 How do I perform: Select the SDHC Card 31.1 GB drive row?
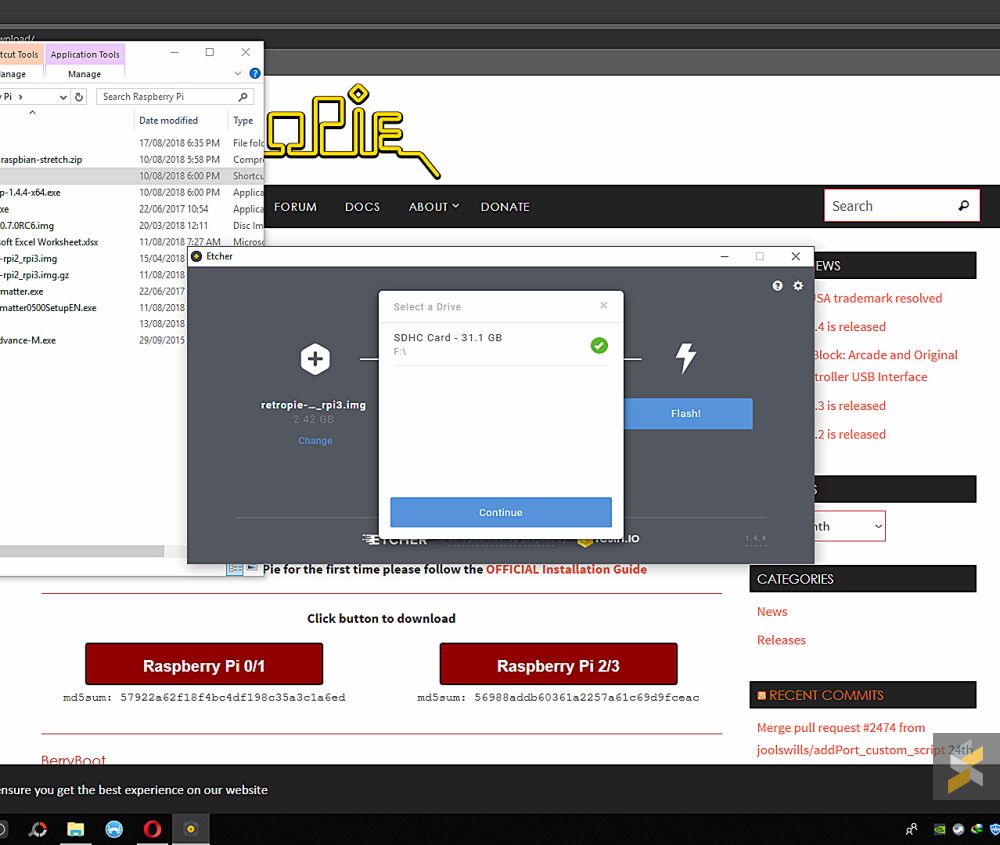[501, 344]
